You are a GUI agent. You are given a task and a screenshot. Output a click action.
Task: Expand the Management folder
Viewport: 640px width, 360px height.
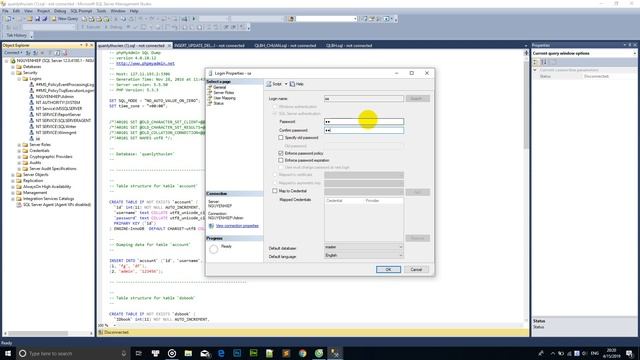point(13,193)
